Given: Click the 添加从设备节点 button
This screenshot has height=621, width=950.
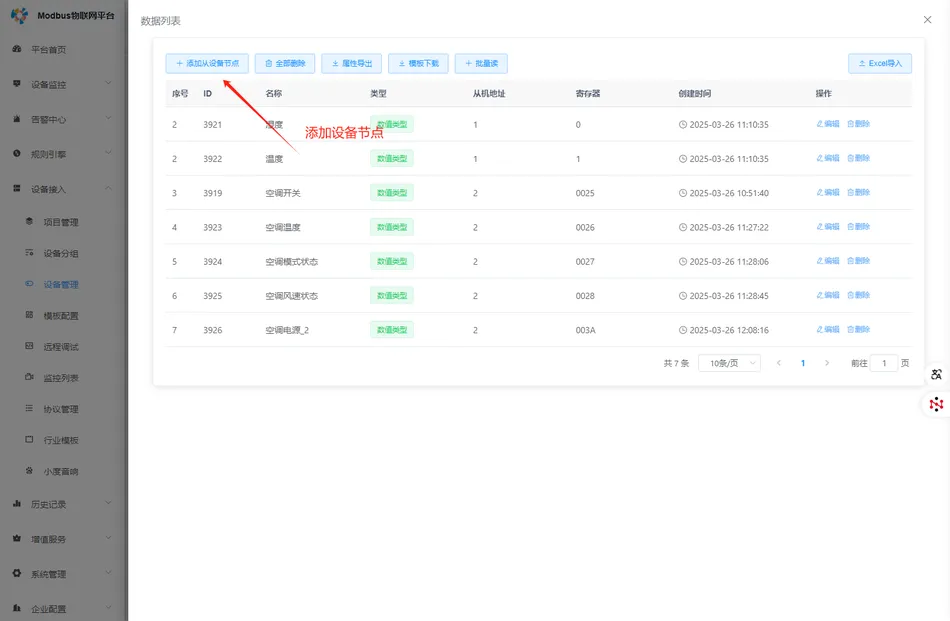Looking at the screenshot, I should [x=207, y=63].
